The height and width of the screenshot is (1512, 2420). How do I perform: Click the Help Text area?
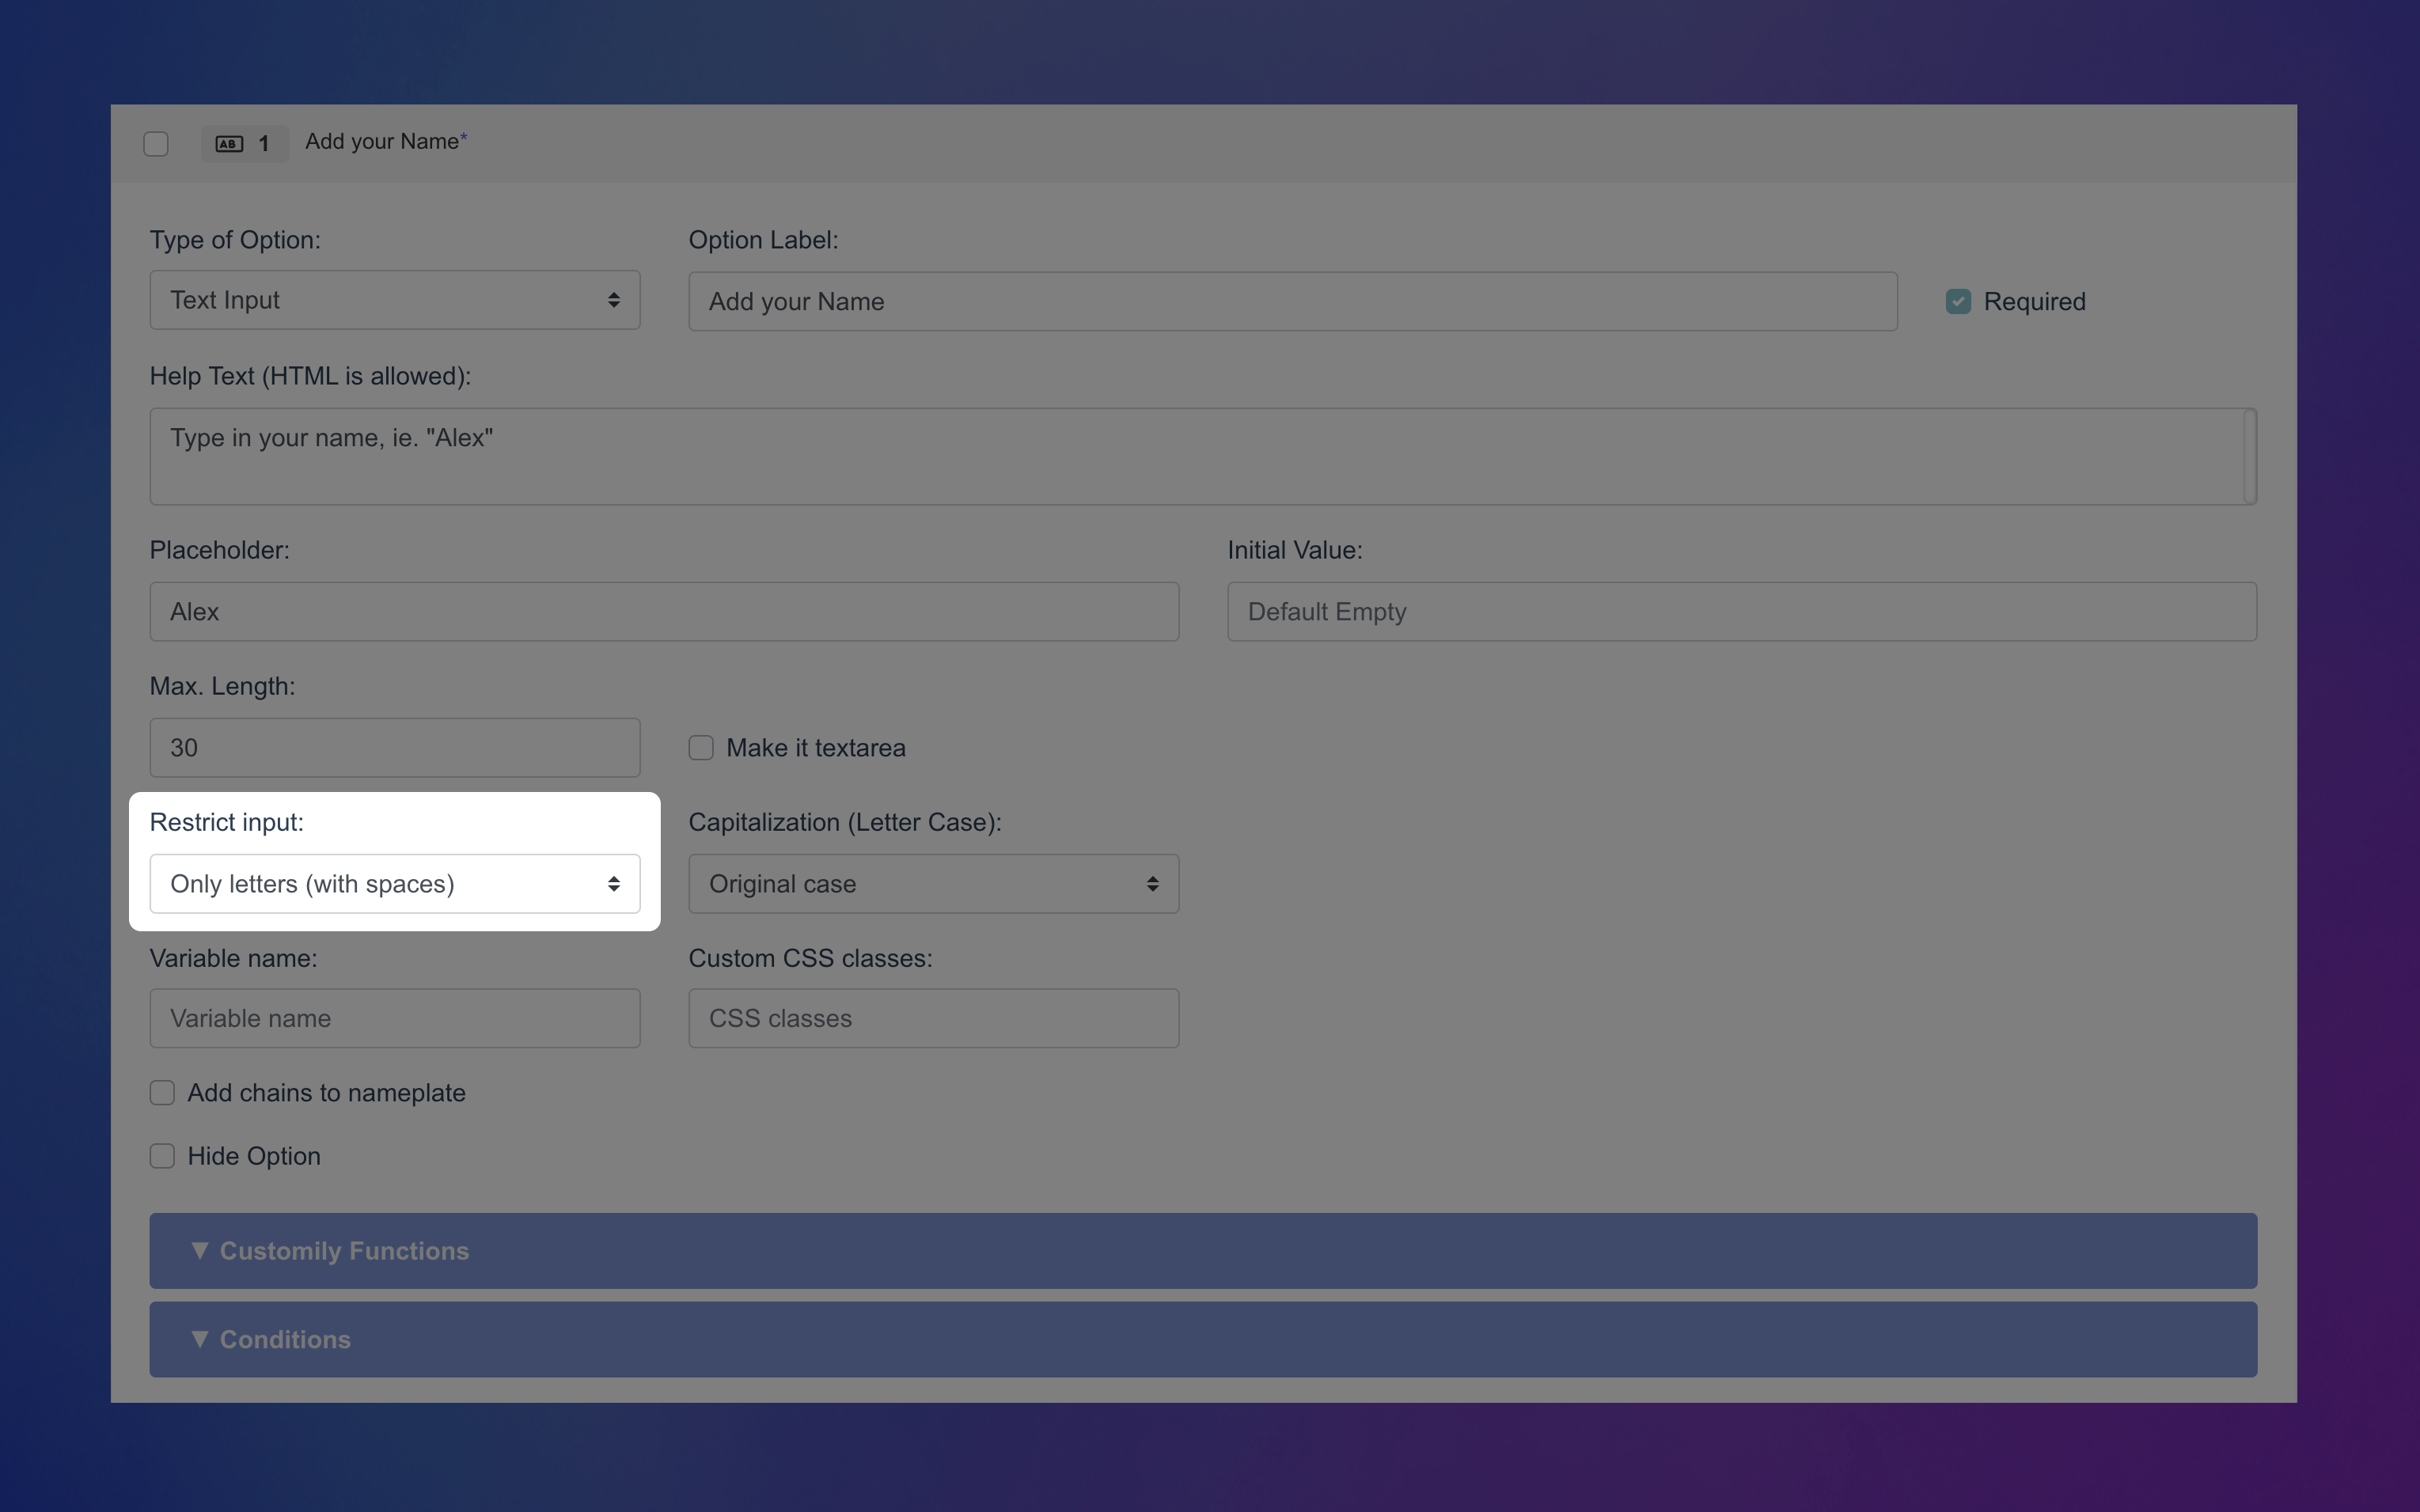click(1200, 456)
